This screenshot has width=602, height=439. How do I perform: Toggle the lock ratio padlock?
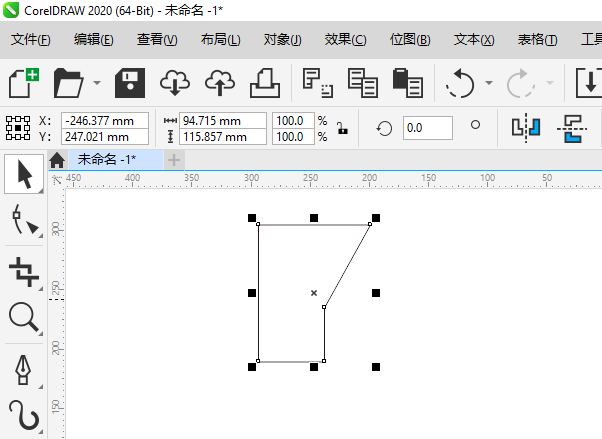click(x=342, y=128)
